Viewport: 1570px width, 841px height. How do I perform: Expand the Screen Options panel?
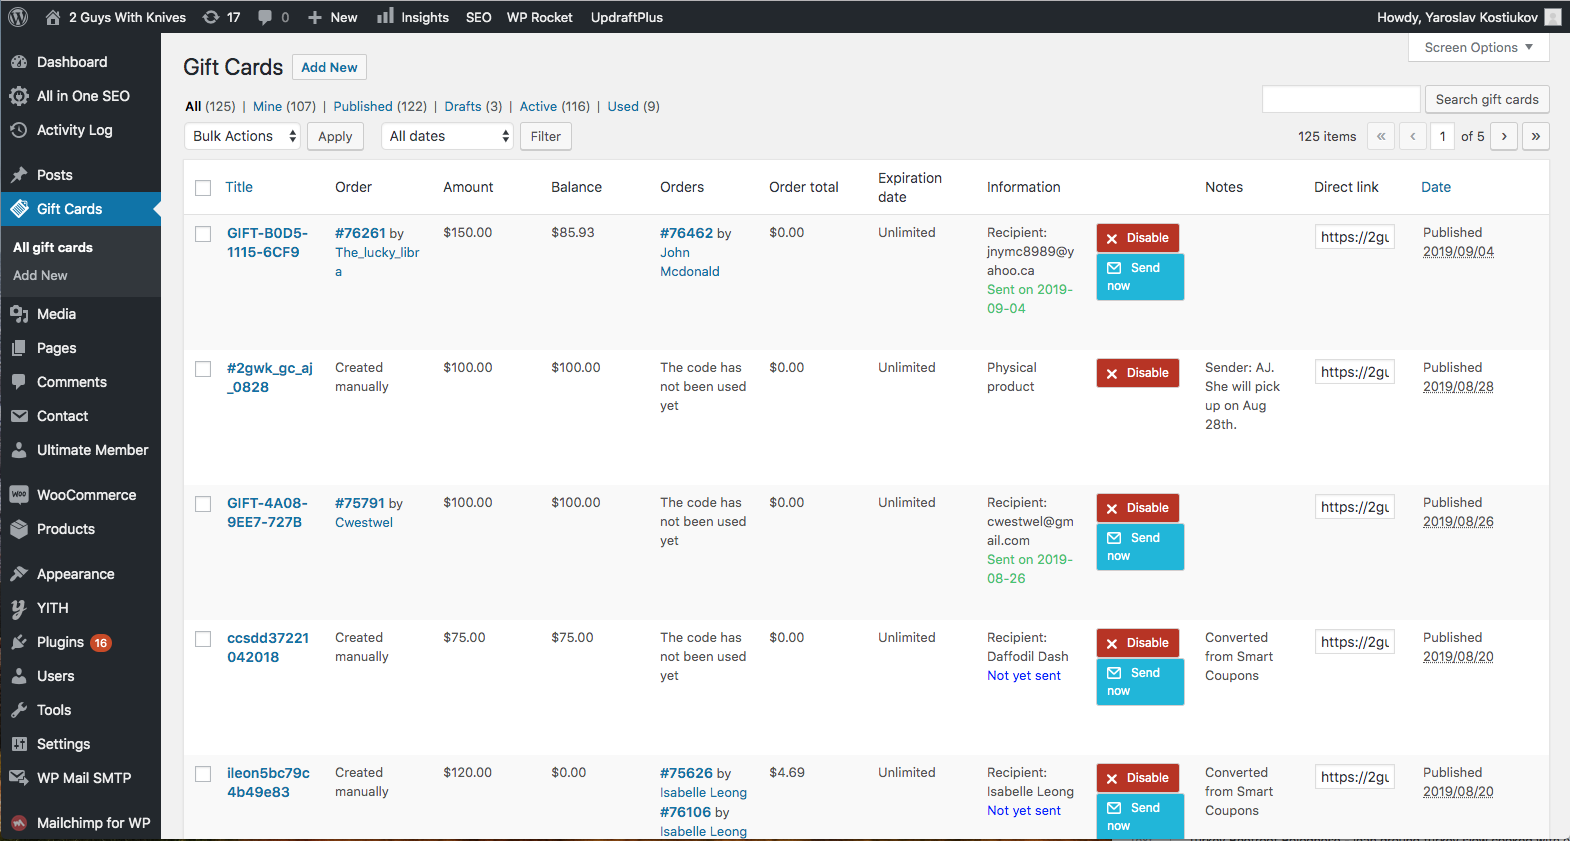pos(1478,48)
